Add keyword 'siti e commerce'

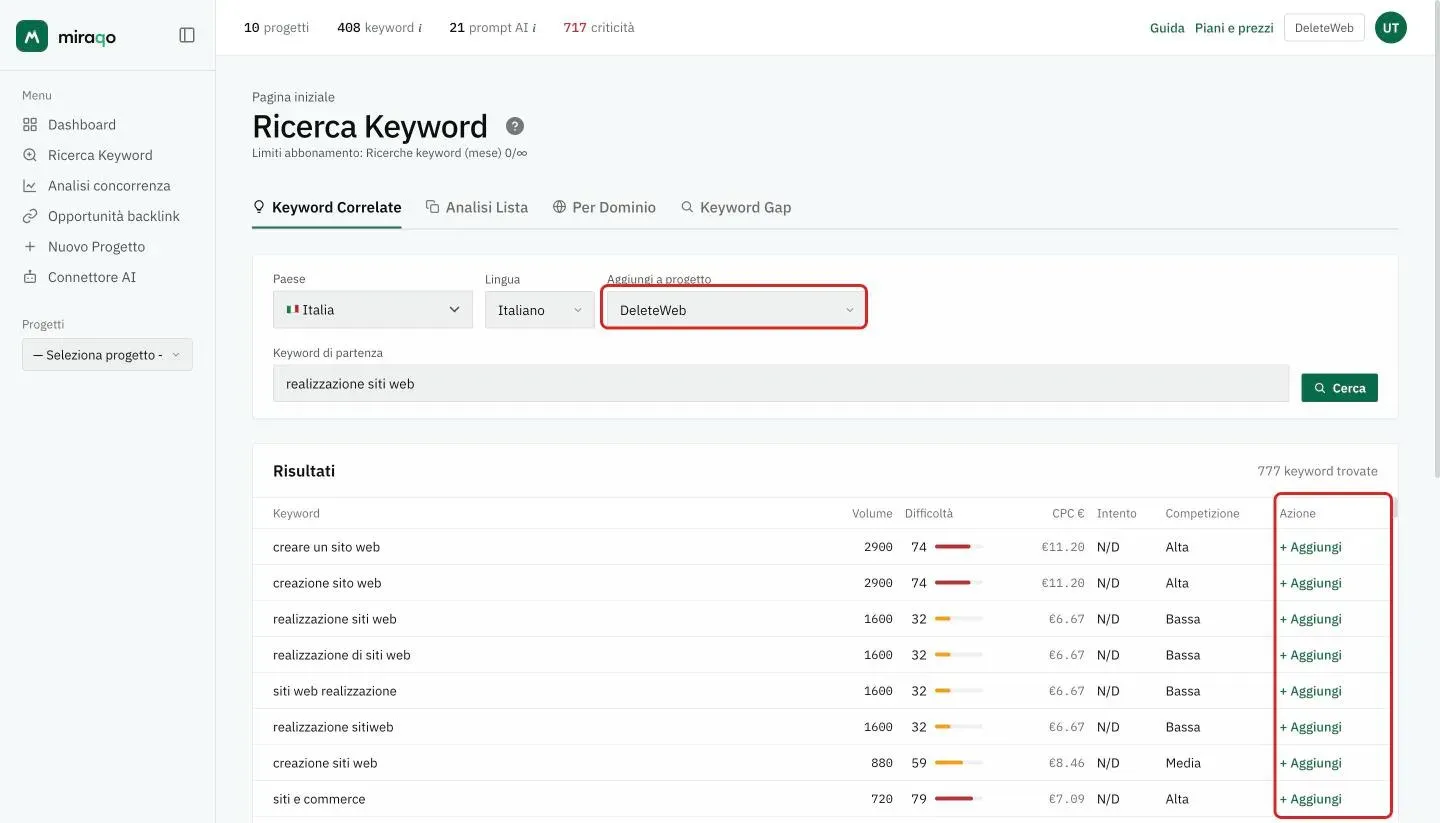pos(1311,799)
